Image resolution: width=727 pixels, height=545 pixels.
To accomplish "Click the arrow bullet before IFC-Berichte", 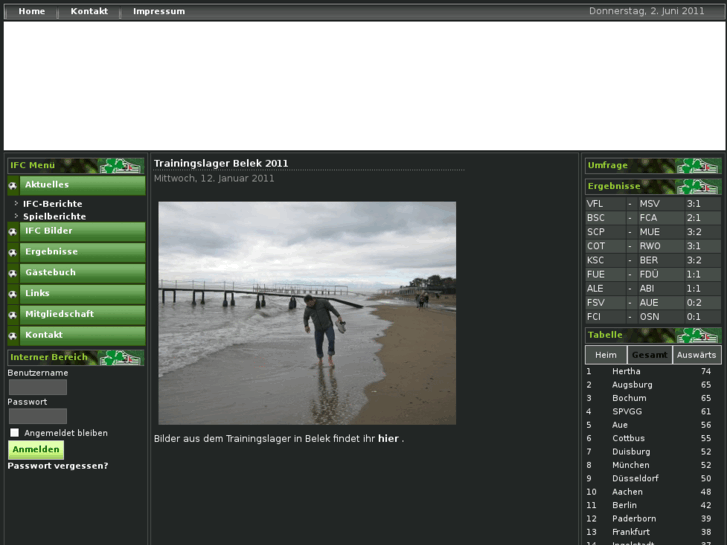I will click(x=16, y=203).
